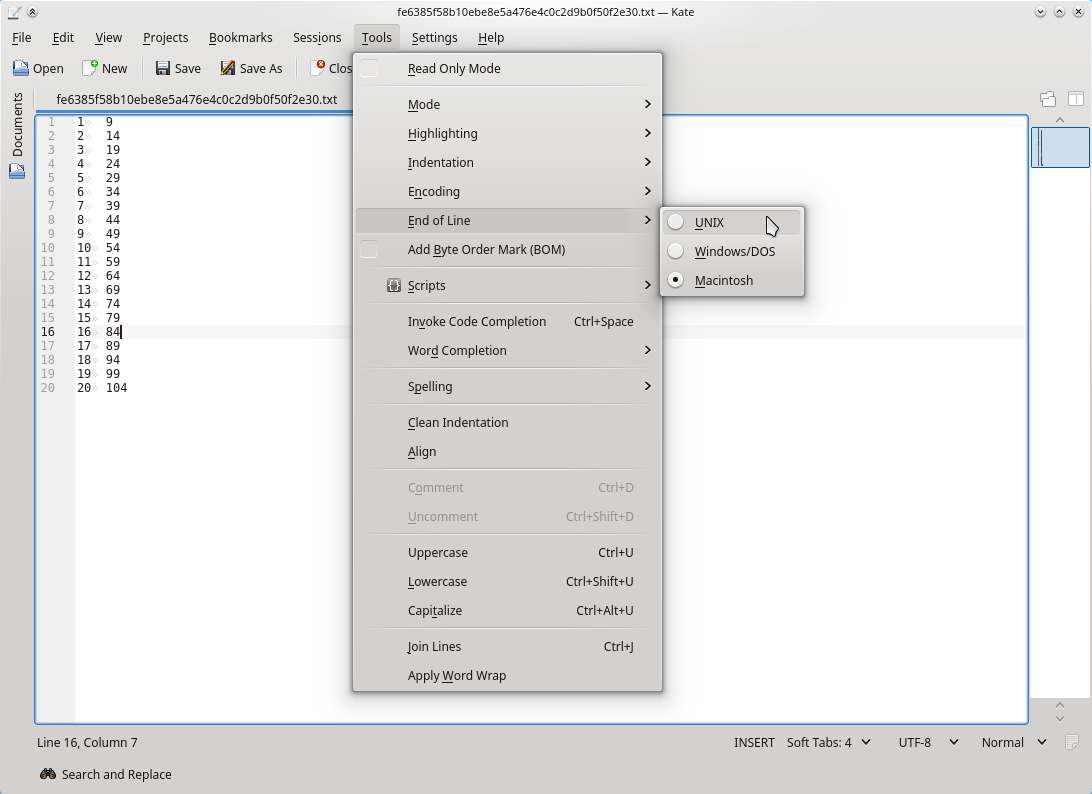Click Line 16, Column 7 status text

[x=87, y=742]
